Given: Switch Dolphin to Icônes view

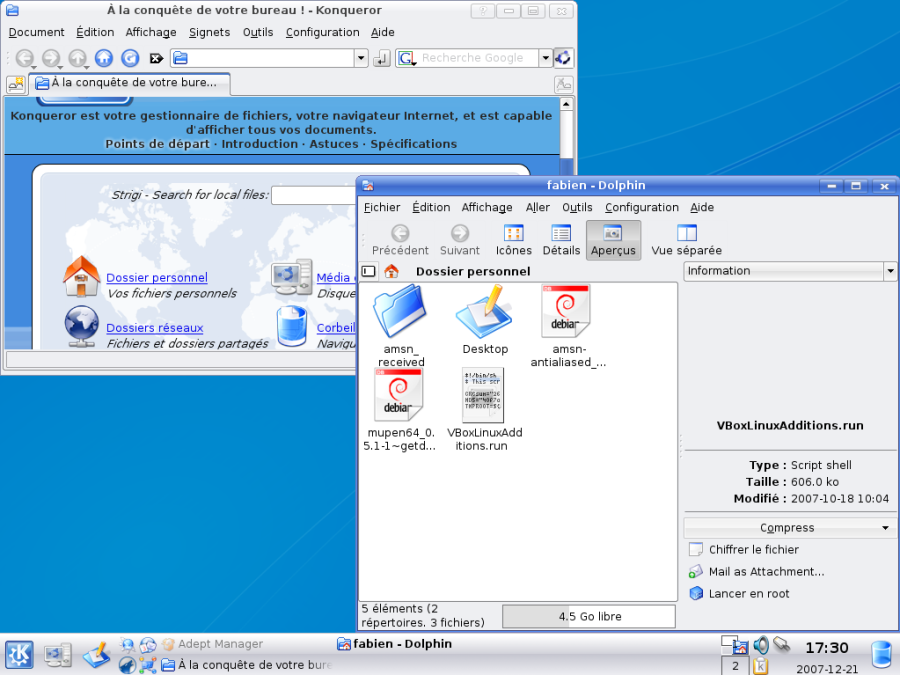Looking at the screenshot, I should pyautogui.click(x=514, y=240).
